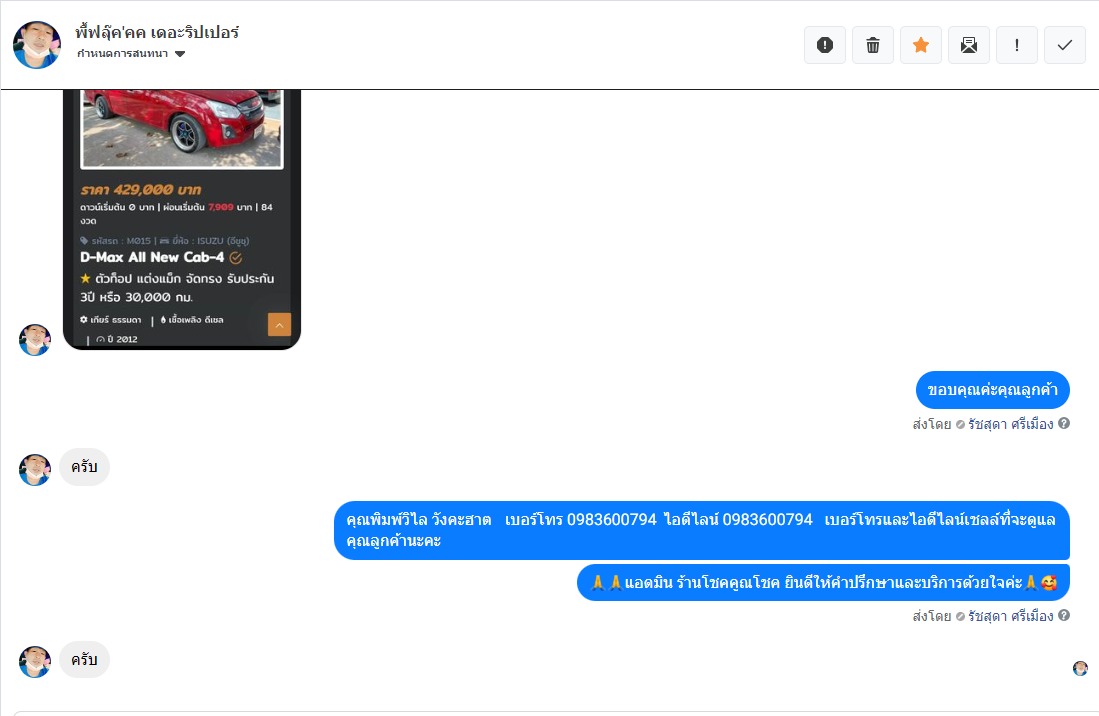Click help icon beside the lower sender name

[x=1064, y=615]
